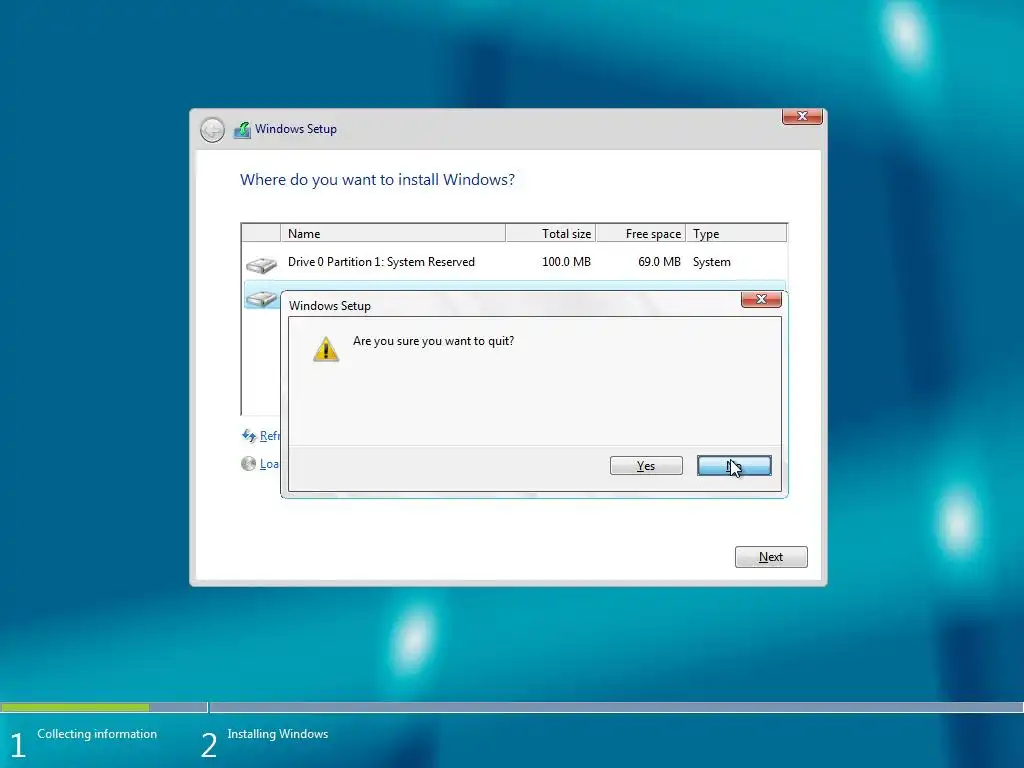
Task: Sort by Free space column header
Action: coord(641,233)
